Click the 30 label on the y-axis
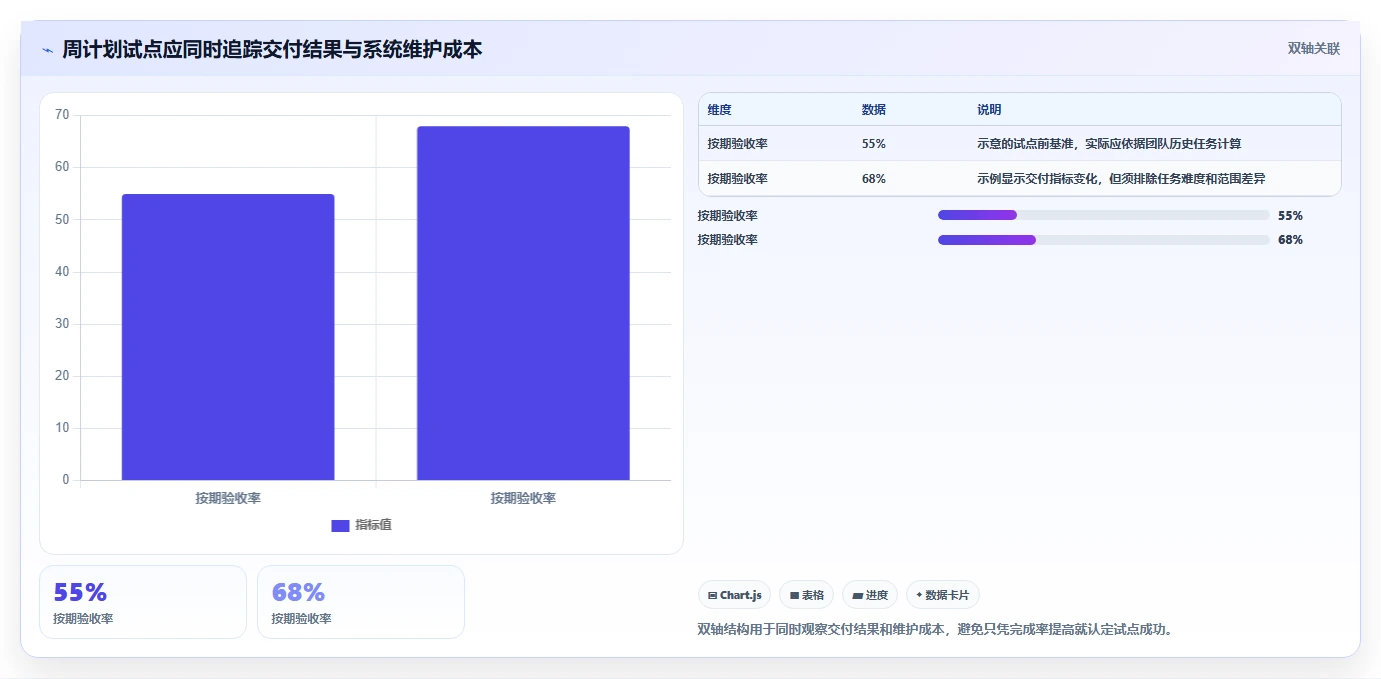This screenshot has width=1381, height=679. [x=62, y=323]
